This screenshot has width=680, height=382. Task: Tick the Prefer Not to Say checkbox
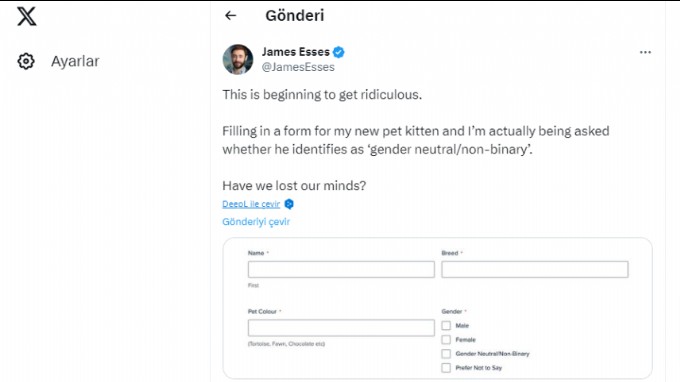(x=446, y=368)
